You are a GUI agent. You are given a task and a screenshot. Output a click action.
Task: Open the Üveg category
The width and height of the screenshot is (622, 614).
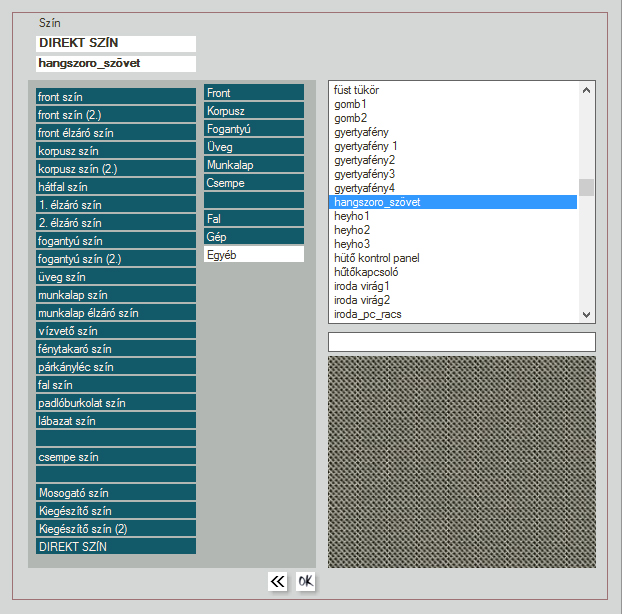(x=254, y=146)
